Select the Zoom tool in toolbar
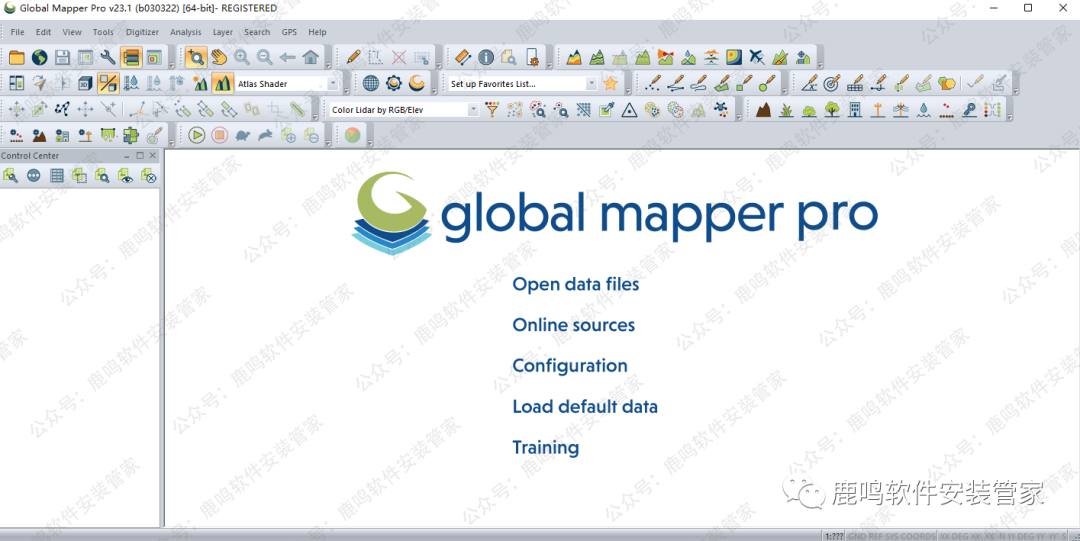This screenshot has height=541, width=1080. point(196,58)
